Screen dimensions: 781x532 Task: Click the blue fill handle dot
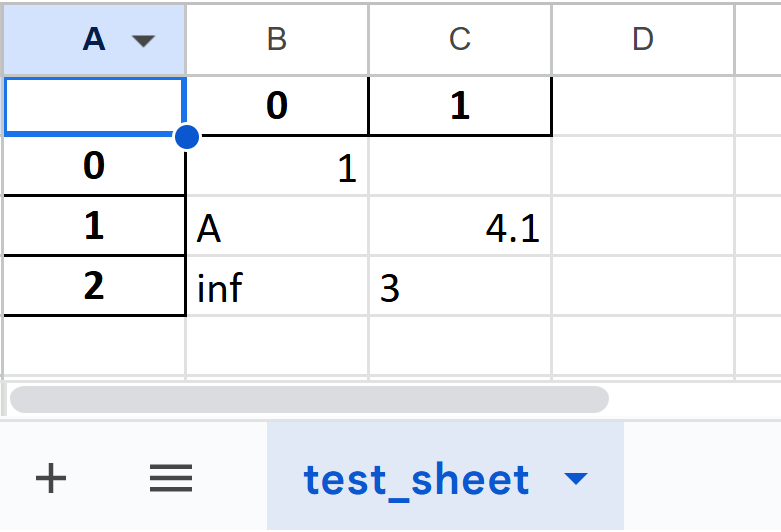[x=186, y=137]
